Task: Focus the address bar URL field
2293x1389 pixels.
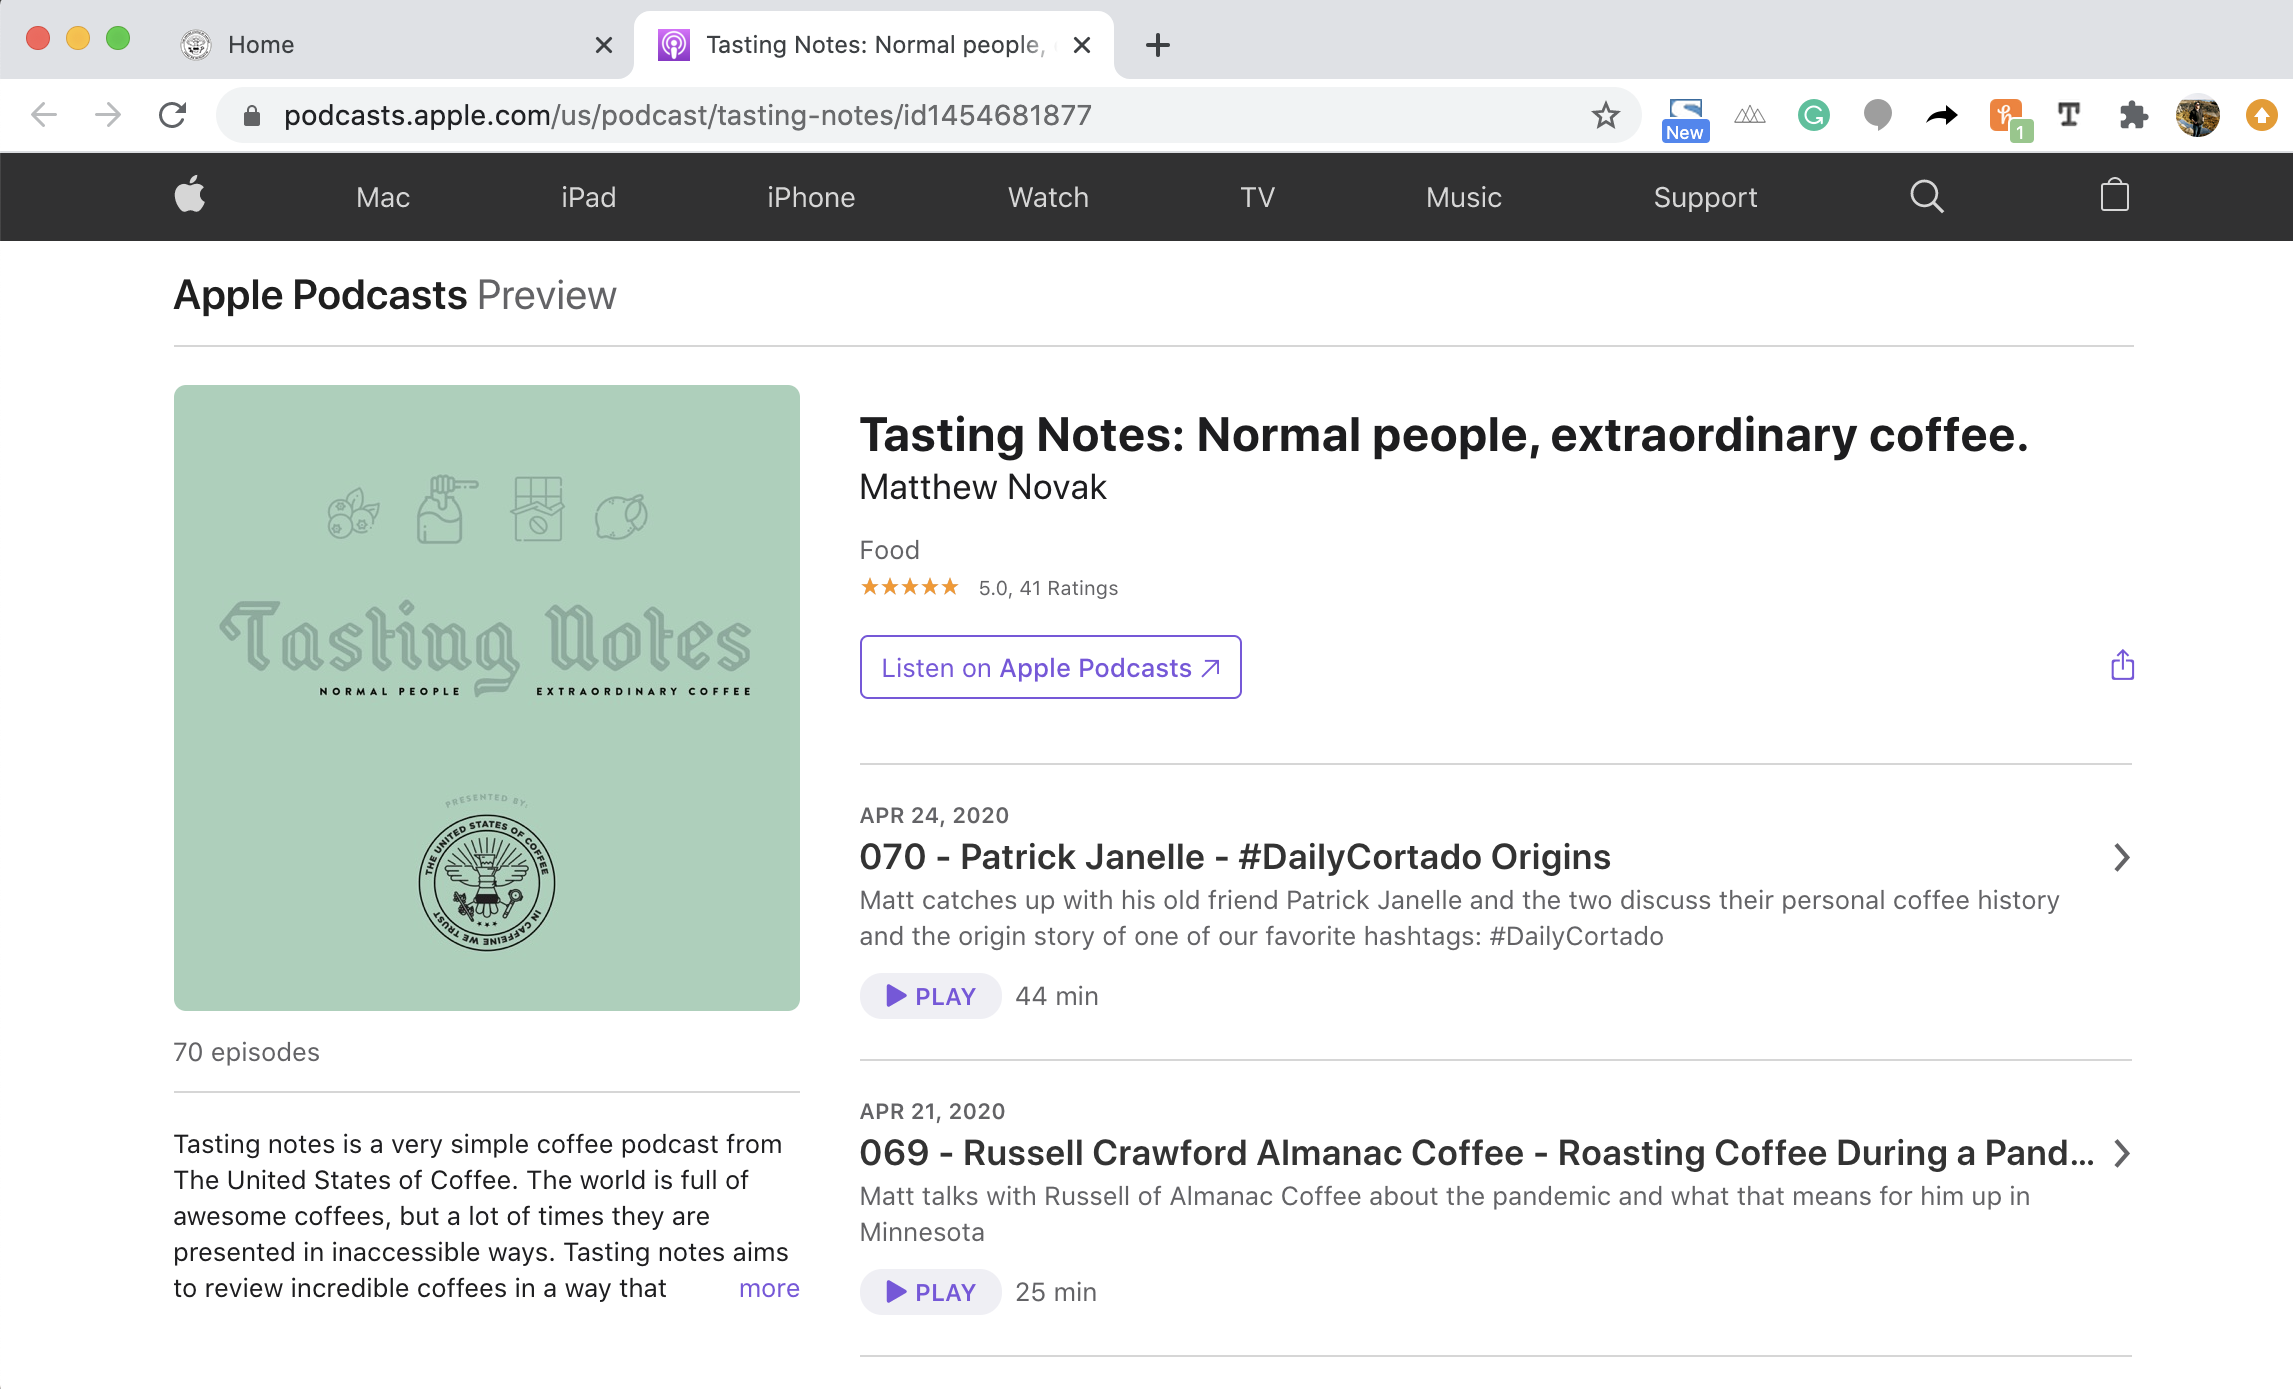Action: point(930,116)
